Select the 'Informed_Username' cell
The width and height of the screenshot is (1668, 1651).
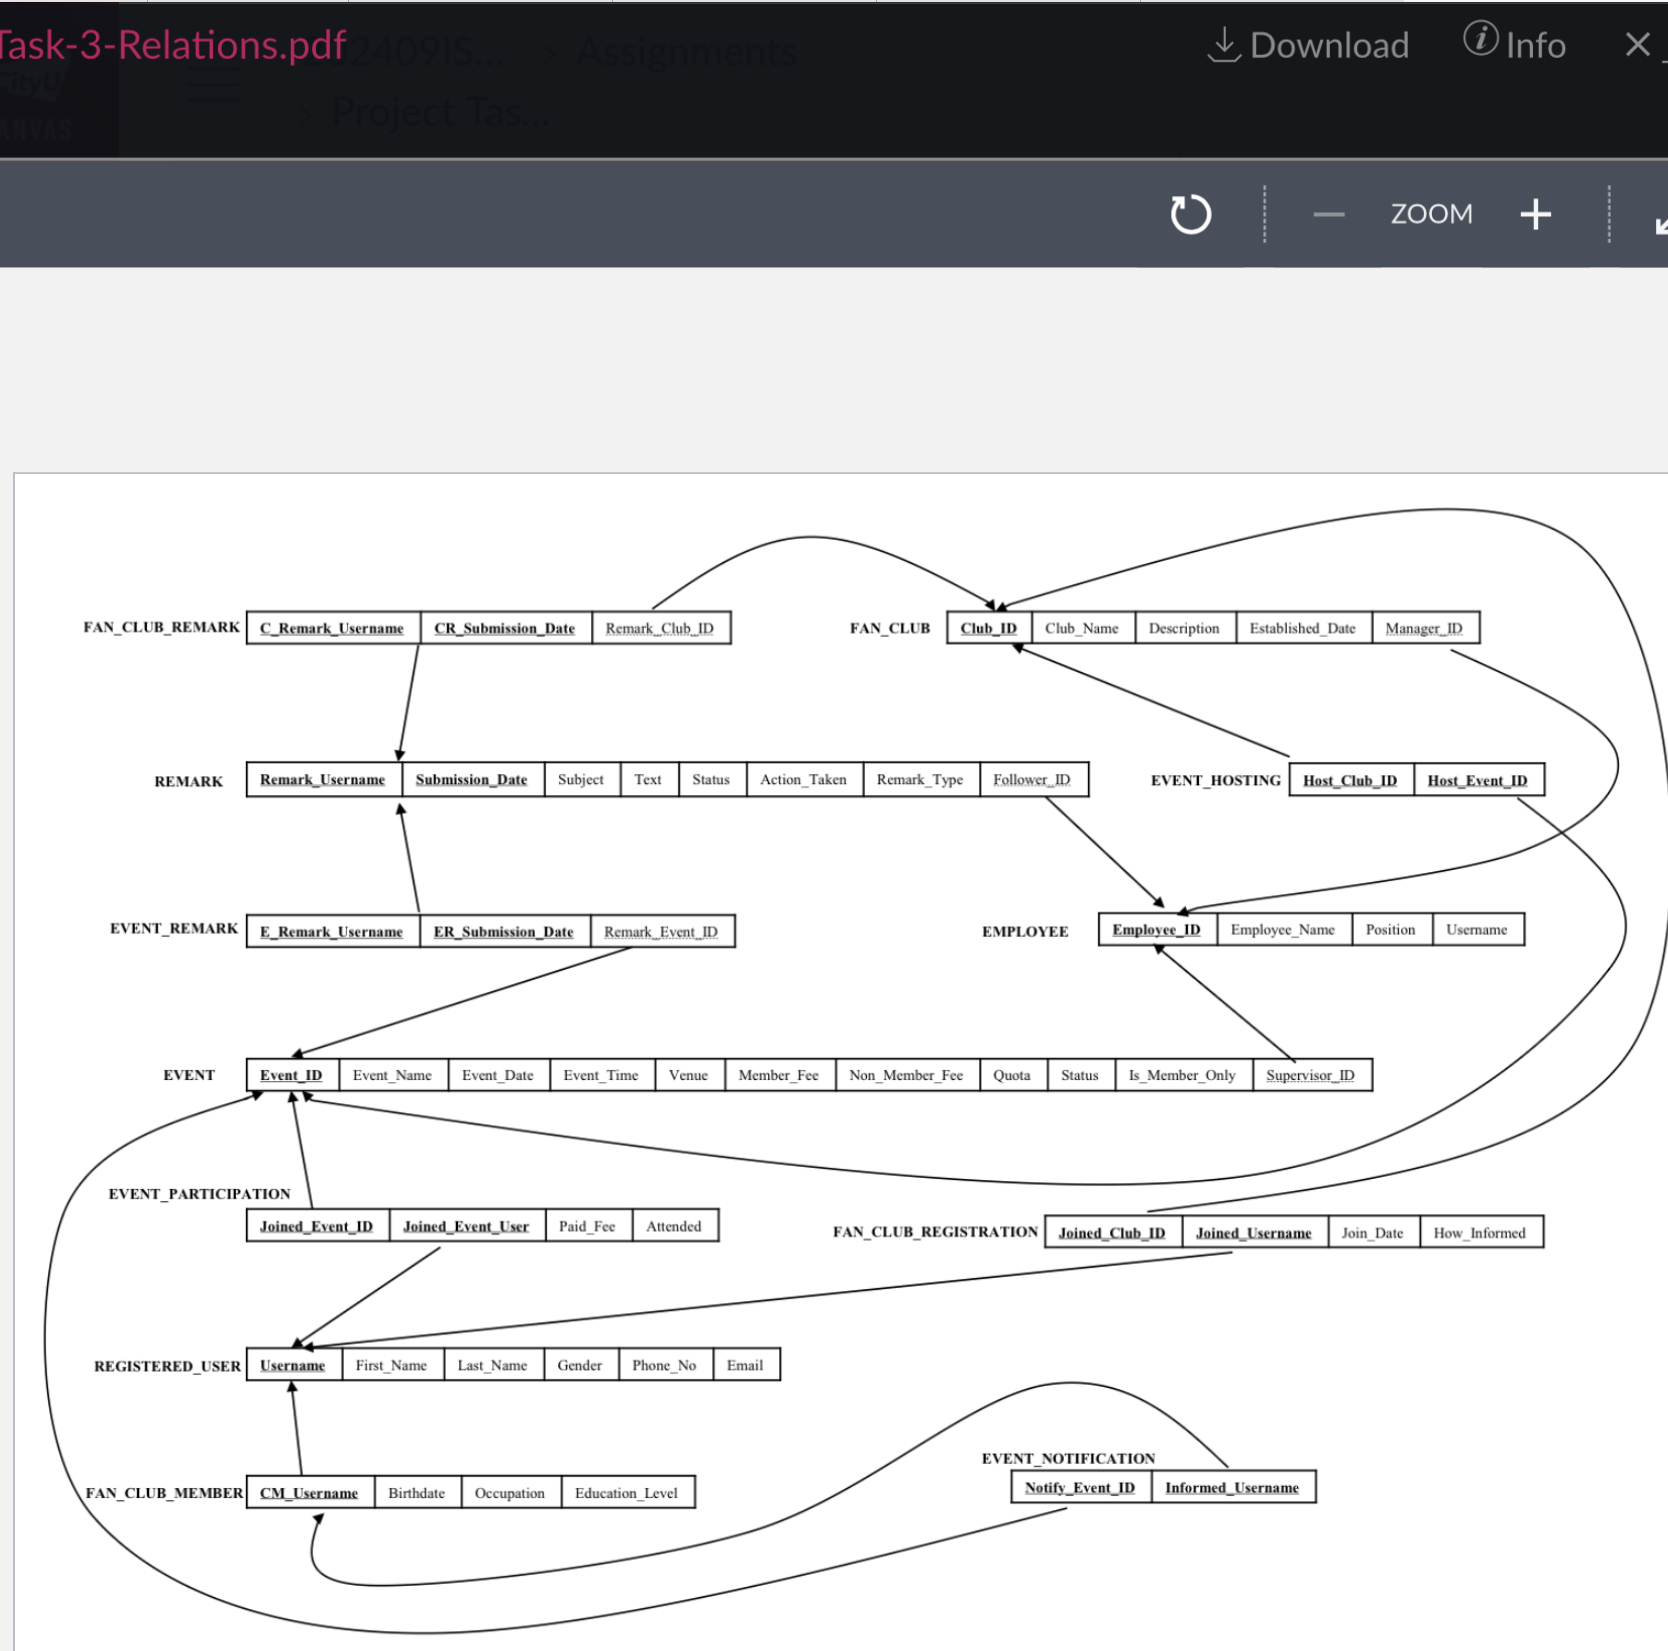pos(1233,1488)
